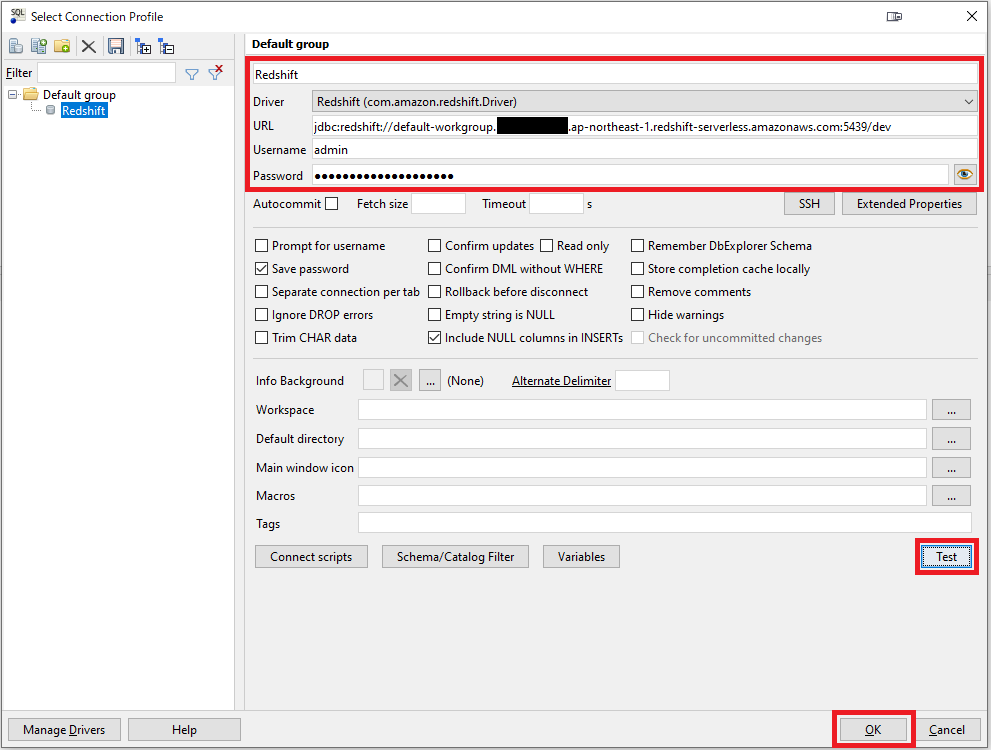Click the Password field

[630, 175]
